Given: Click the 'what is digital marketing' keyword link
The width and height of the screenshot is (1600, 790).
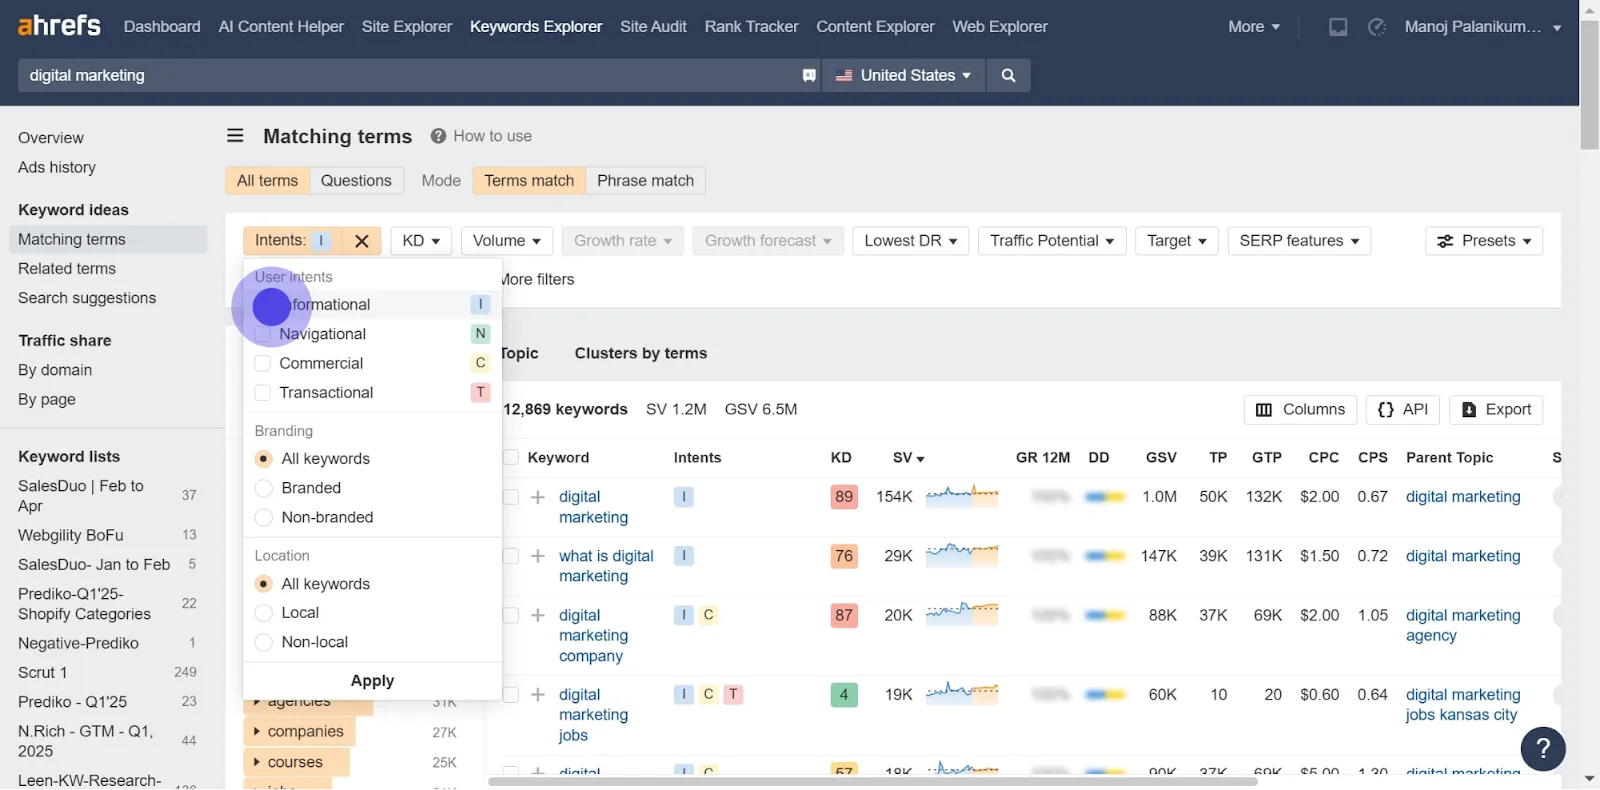Looking at the screenshot, I should pyautogui.click(x=606, y=566).
